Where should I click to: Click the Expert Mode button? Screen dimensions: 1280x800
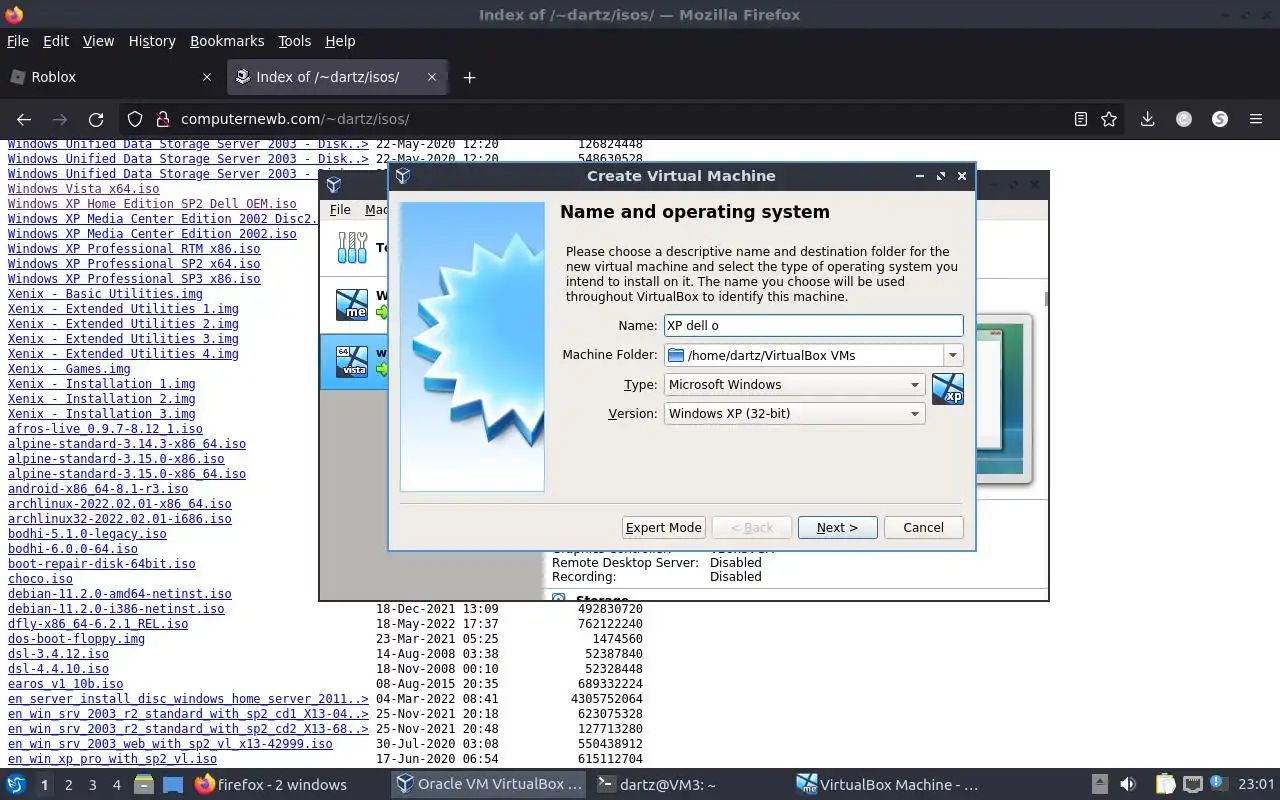[664, 528]
